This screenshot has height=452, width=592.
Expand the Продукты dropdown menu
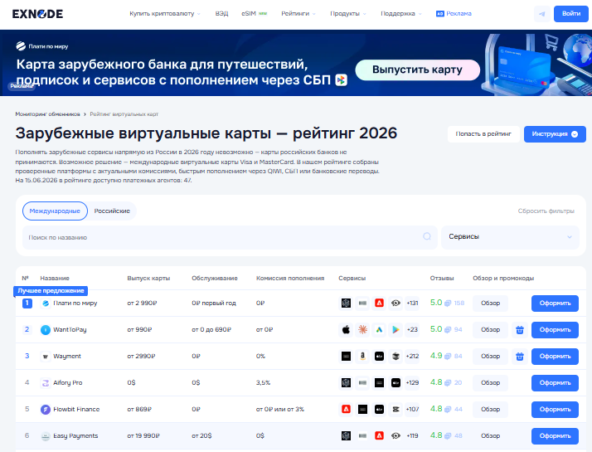[x=348, y=14]
